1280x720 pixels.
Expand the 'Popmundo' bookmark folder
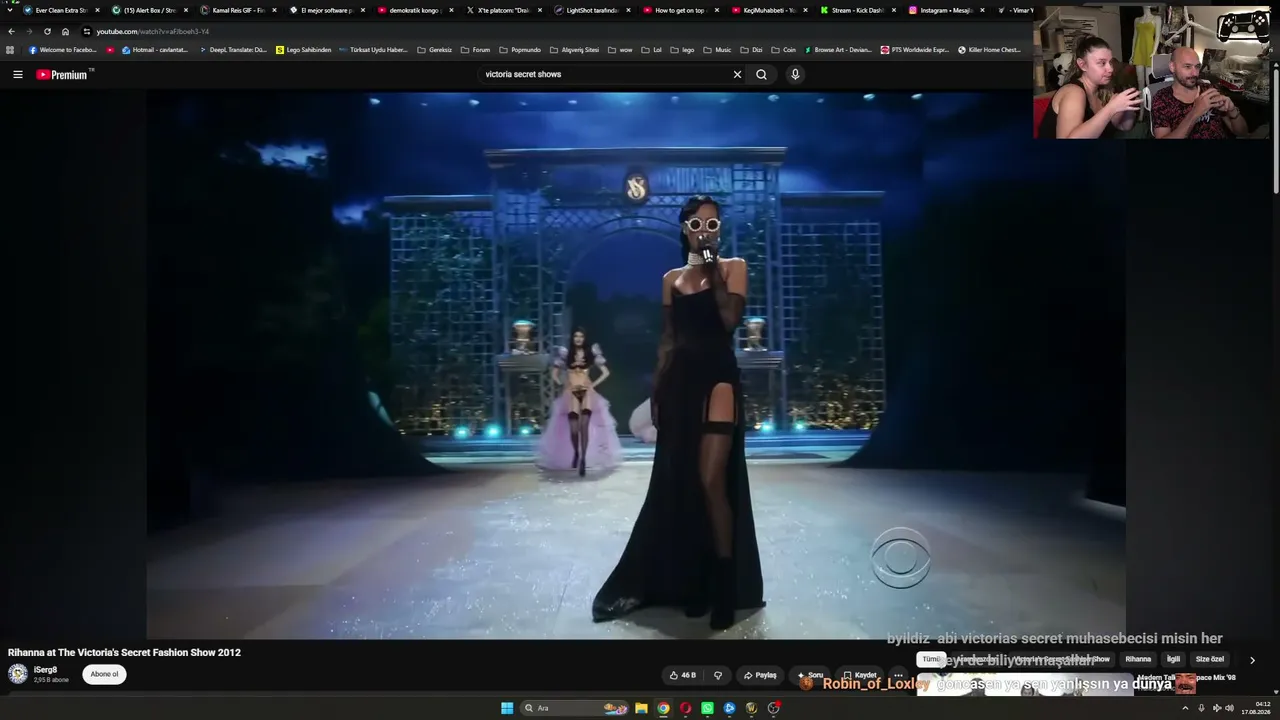pyautogui.click(x=520, y=49)
